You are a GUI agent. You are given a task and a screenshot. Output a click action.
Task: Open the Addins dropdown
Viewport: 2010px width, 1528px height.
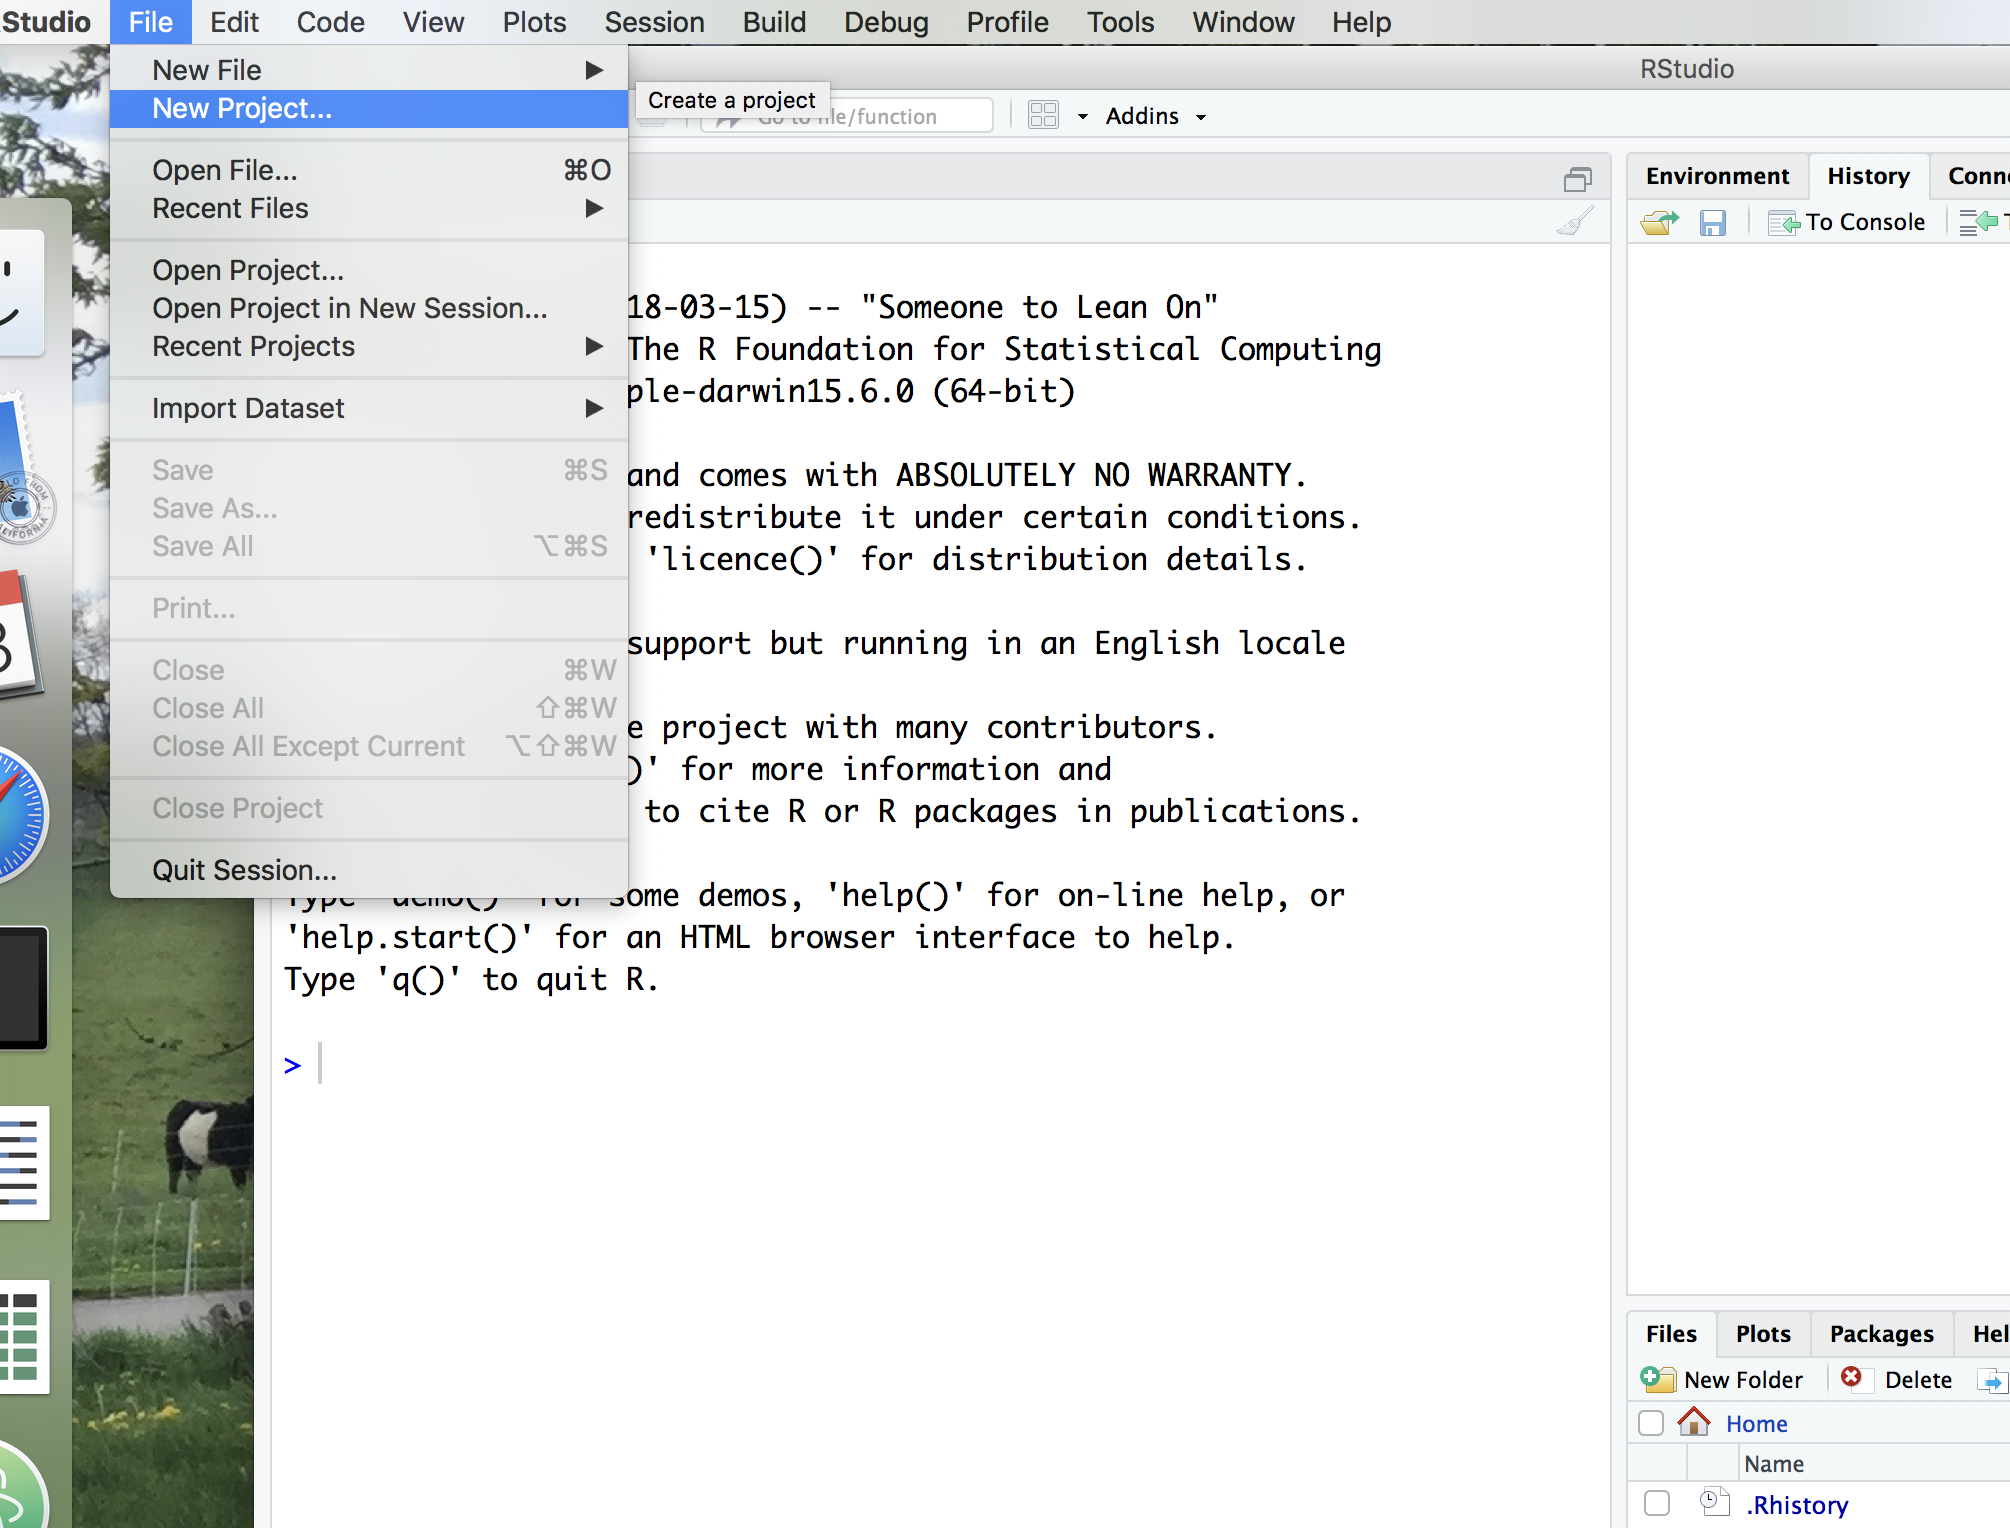(x=1156, y=116)
